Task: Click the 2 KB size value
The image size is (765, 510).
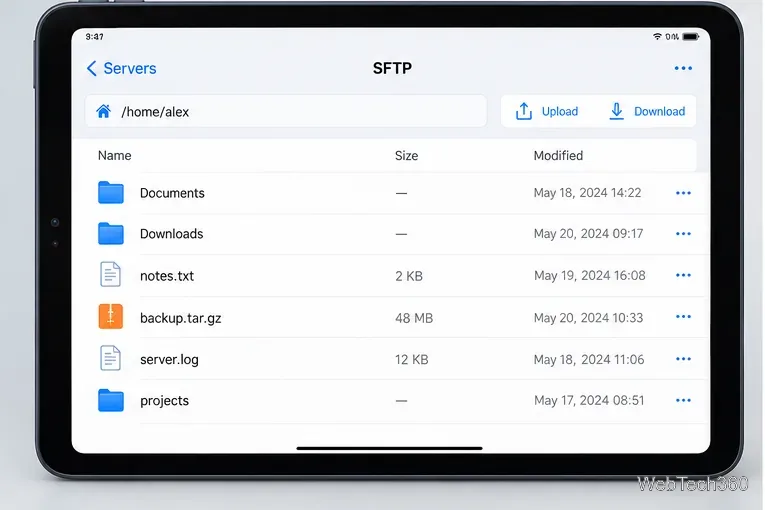Action: pyautogui.click(x=409, y=276)
